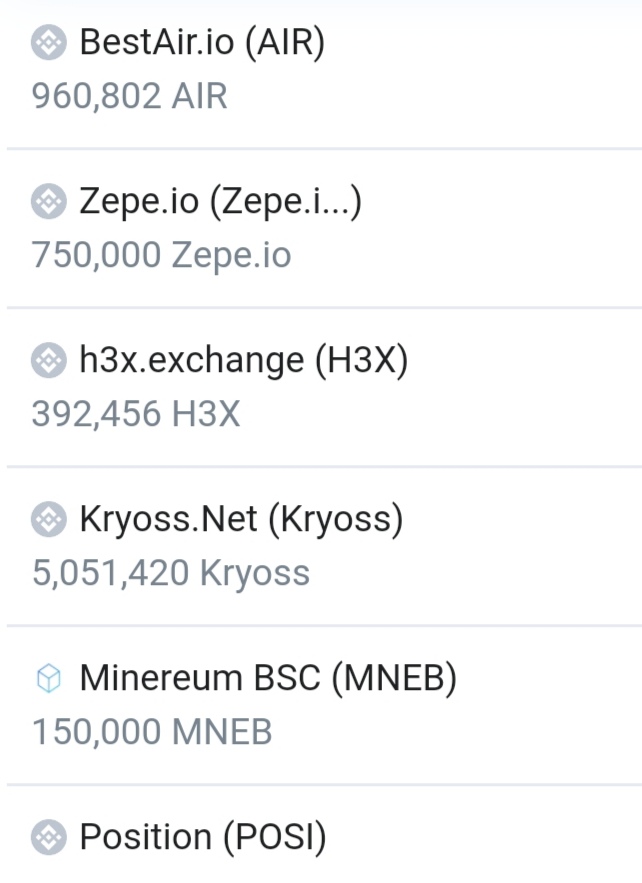Open the Kryoss.Net (Kryoss) token name
The height and width of the screenshot is (883, 642).
241,519
